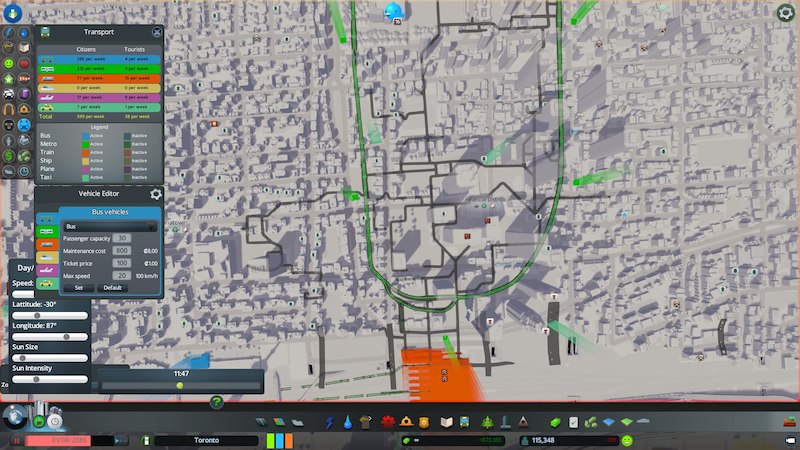Click the citizen happiness smiley icon

[627, 440]
